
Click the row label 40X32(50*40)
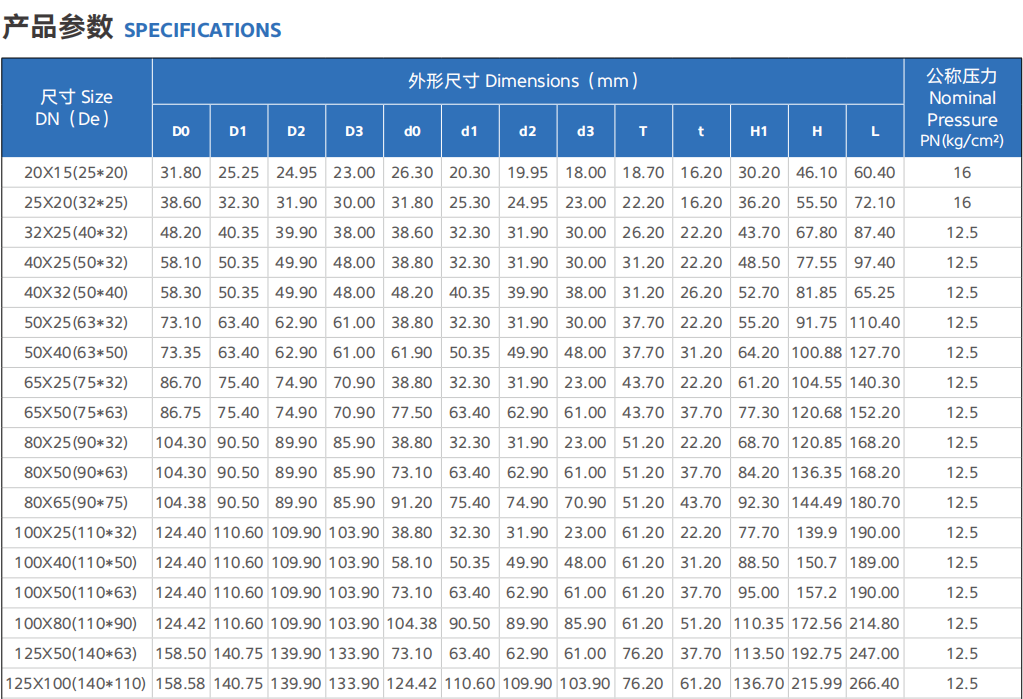pos(76,293)
